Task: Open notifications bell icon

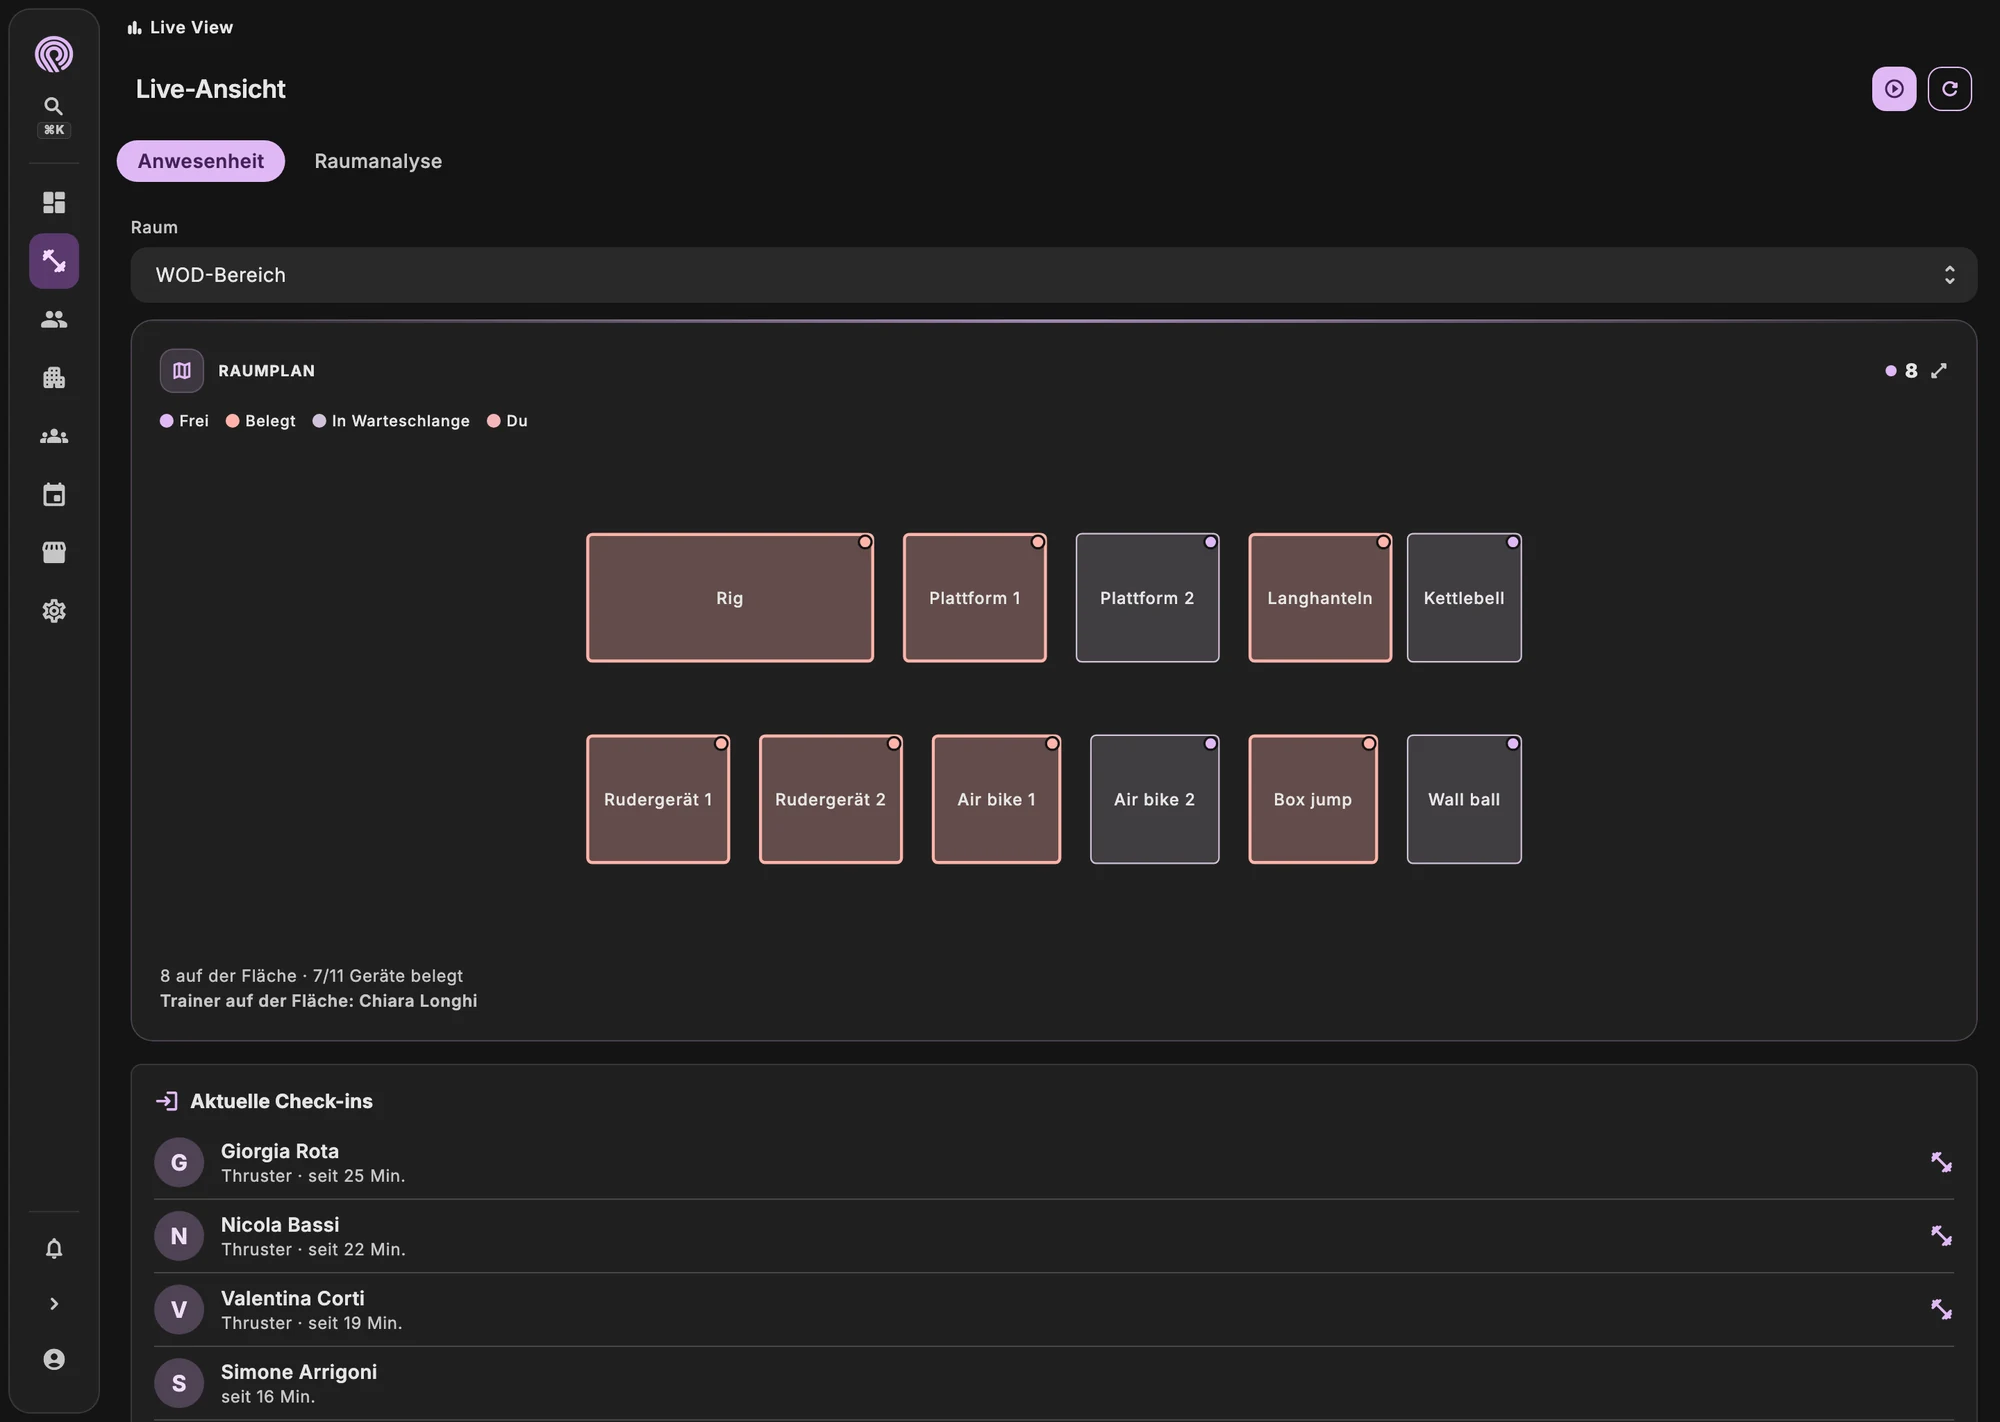Action: pos(54,1248)
